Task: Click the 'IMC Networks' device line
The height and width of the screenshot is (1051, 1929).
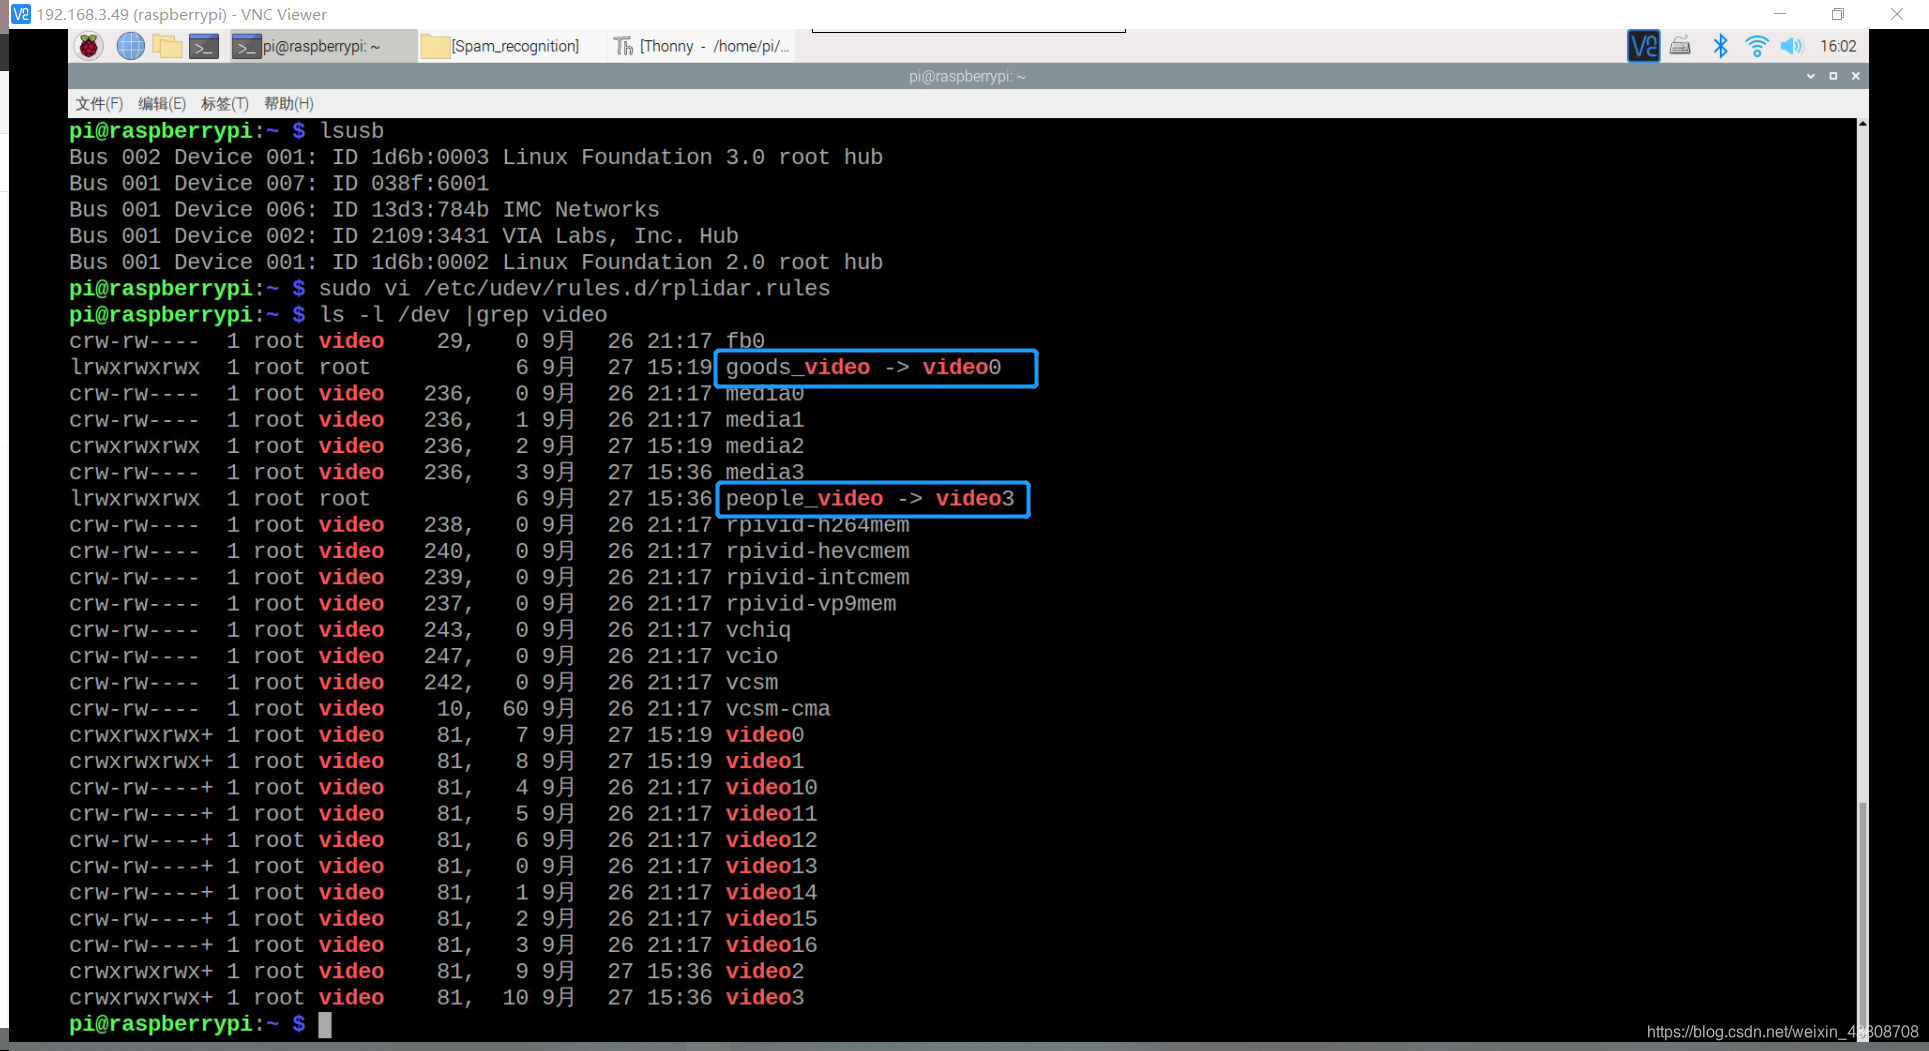Action: 364,210
